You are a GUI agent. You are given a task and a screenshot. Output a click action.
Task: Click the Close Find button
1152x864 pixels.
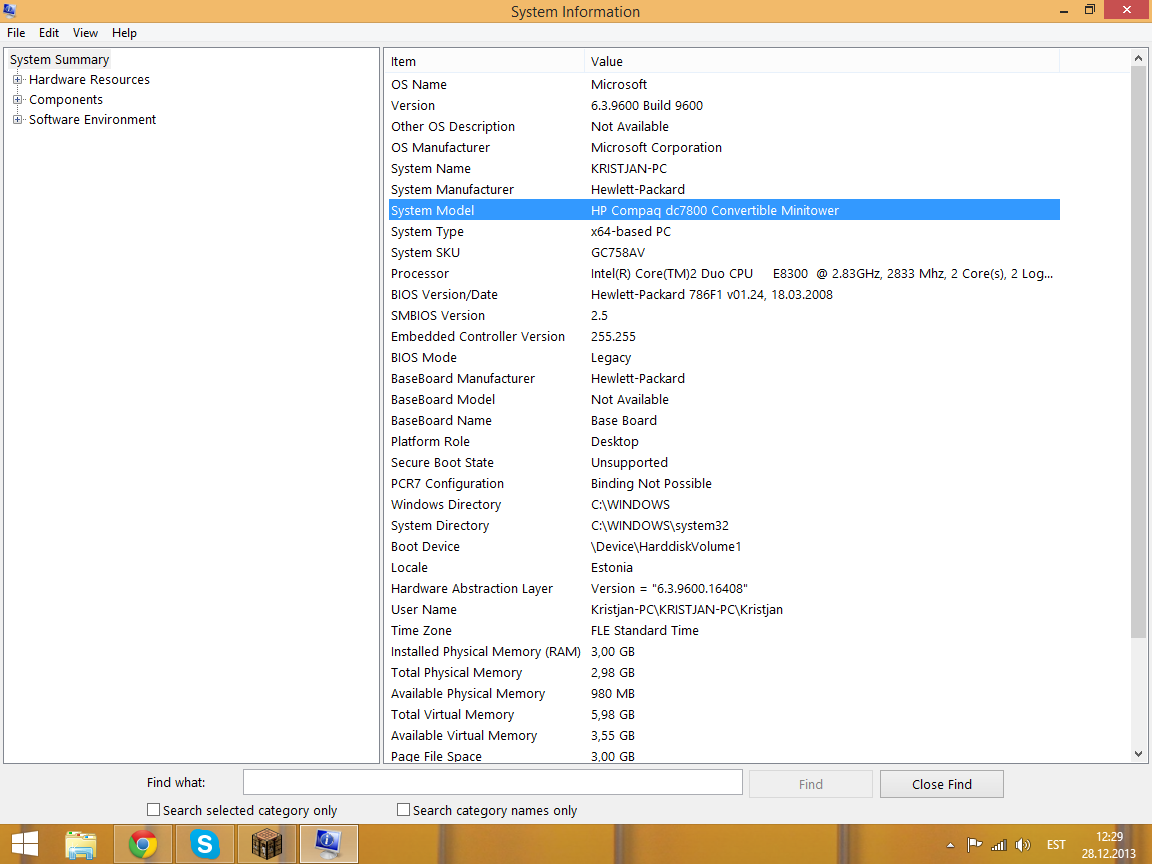[x=941, y=784]
